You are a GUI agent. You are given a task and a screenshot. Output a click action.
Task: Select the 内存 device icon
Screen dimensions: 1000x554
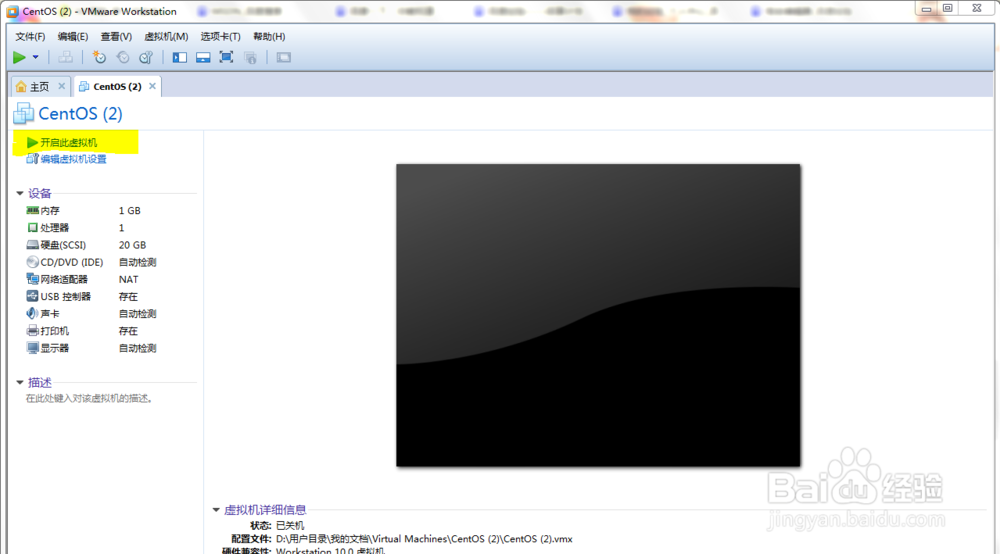(33, 210)
